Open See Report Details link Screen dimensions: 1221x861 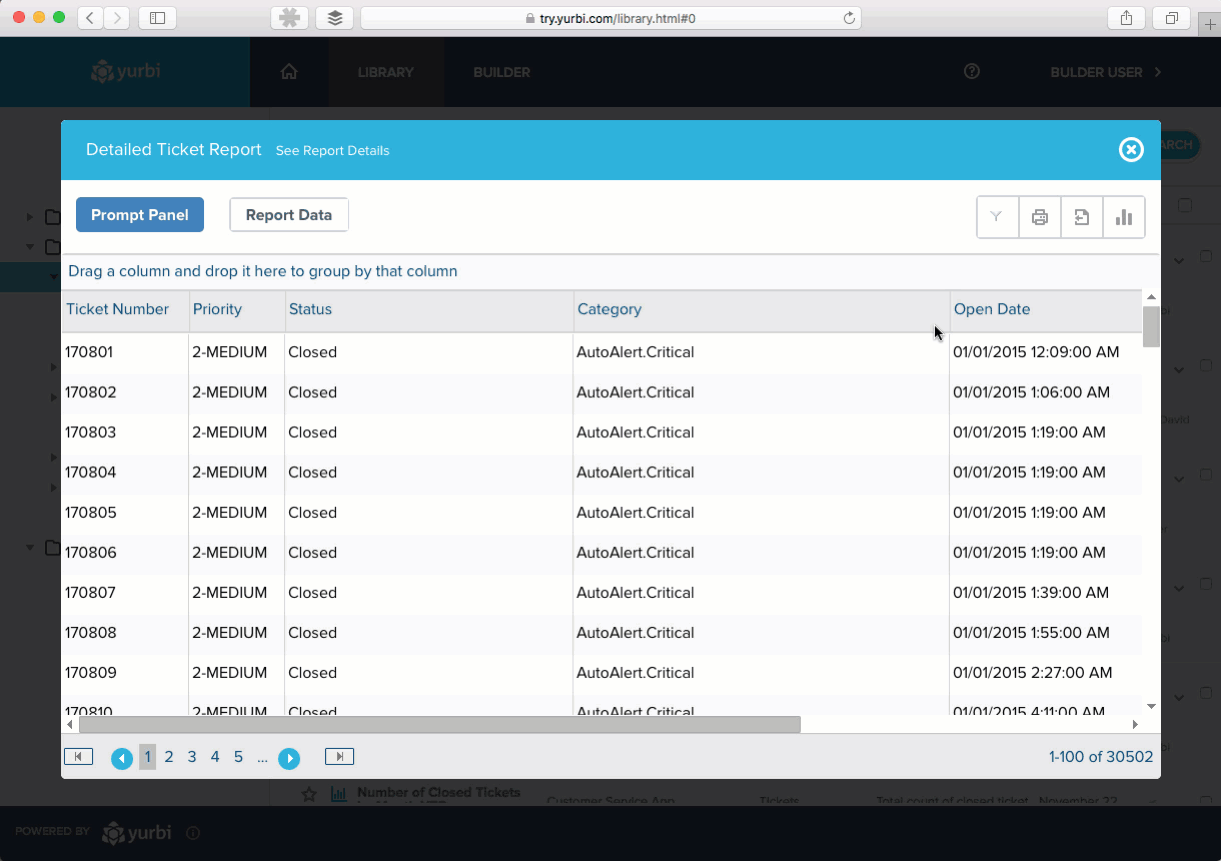(x=333, y=151)
